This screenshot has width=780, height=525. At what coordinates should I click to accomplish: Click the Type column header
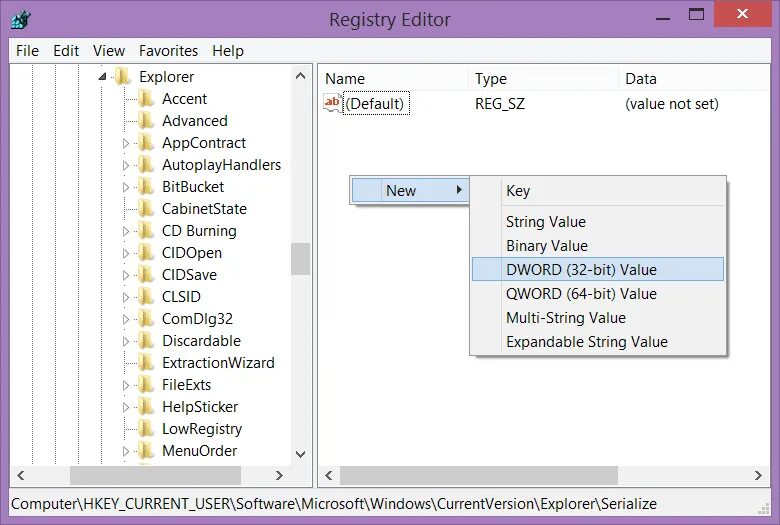pos(543,79)
